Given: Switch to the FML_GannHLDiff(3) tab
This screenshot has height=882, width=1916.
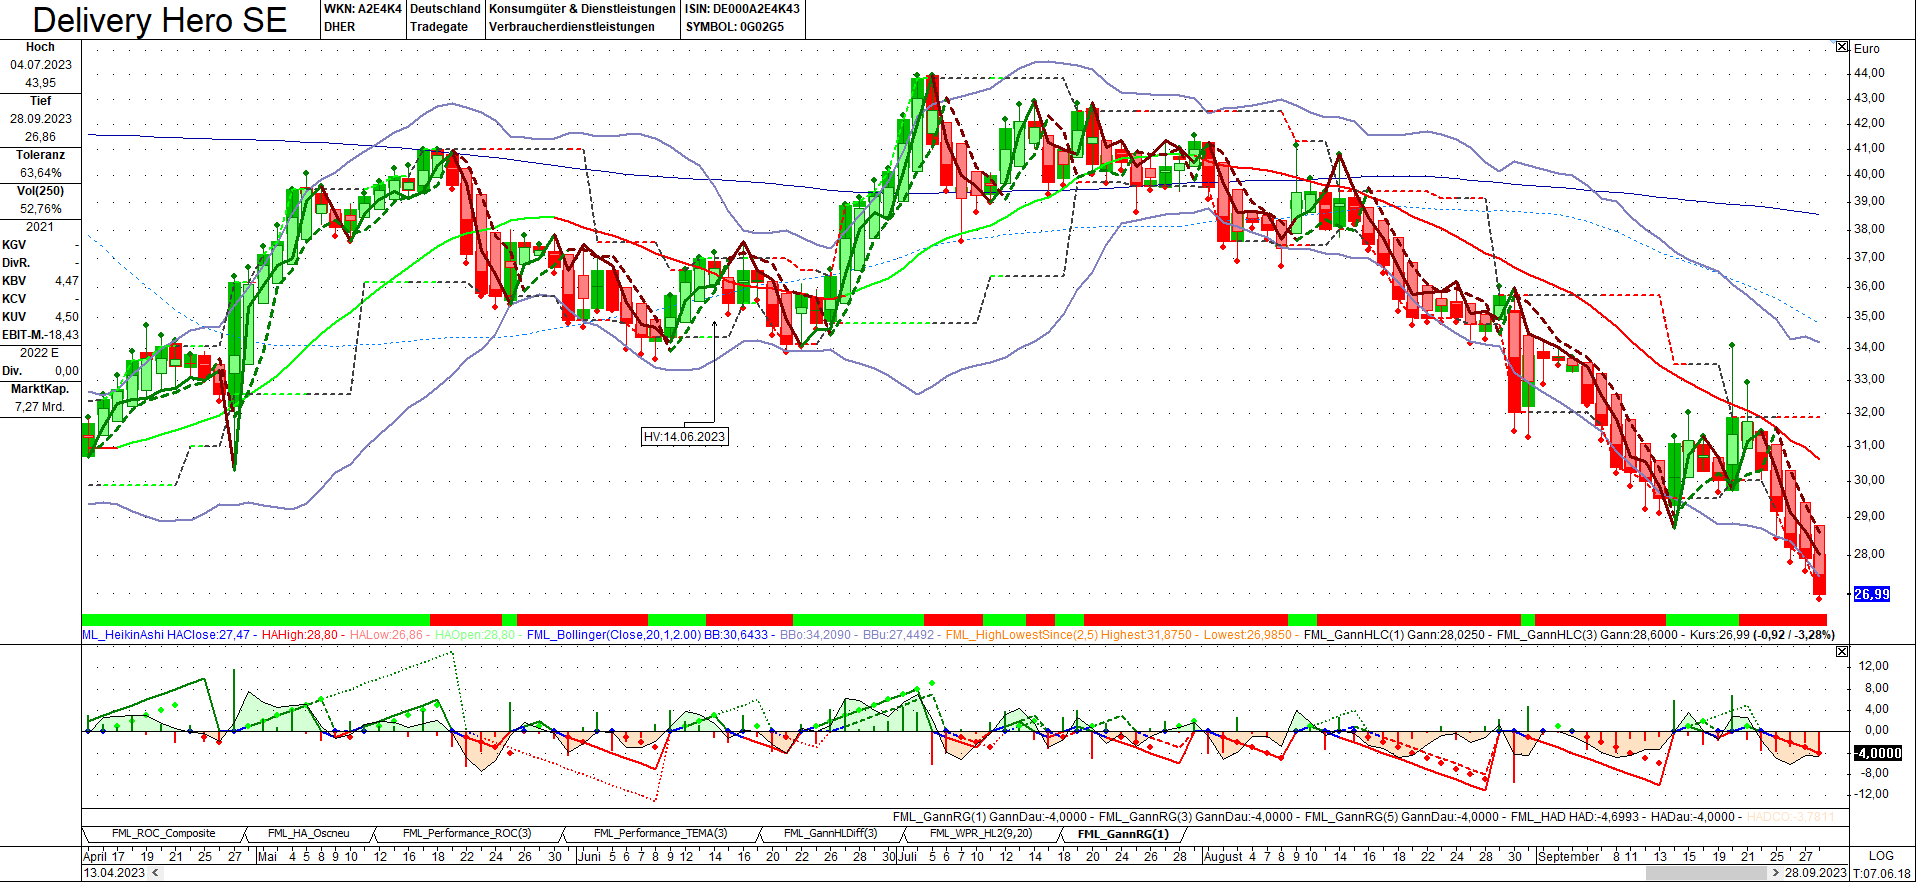Looking at the screenshot, I should coord(830,833).
